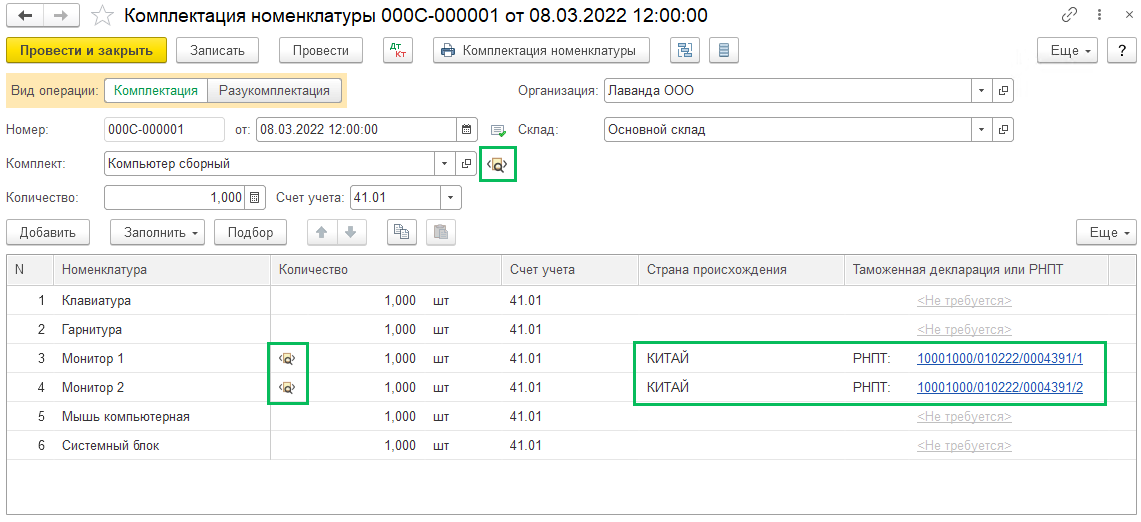Viewport: 1141px width, 522px height.
Task: Click Провести и закрыть button
Action: (87, 50)
